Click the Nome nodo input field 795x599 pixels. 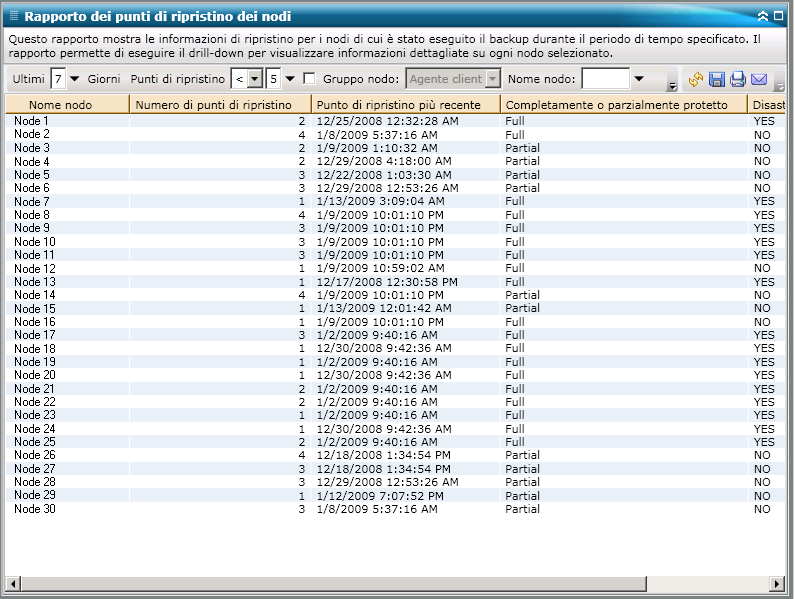point(605,79)
